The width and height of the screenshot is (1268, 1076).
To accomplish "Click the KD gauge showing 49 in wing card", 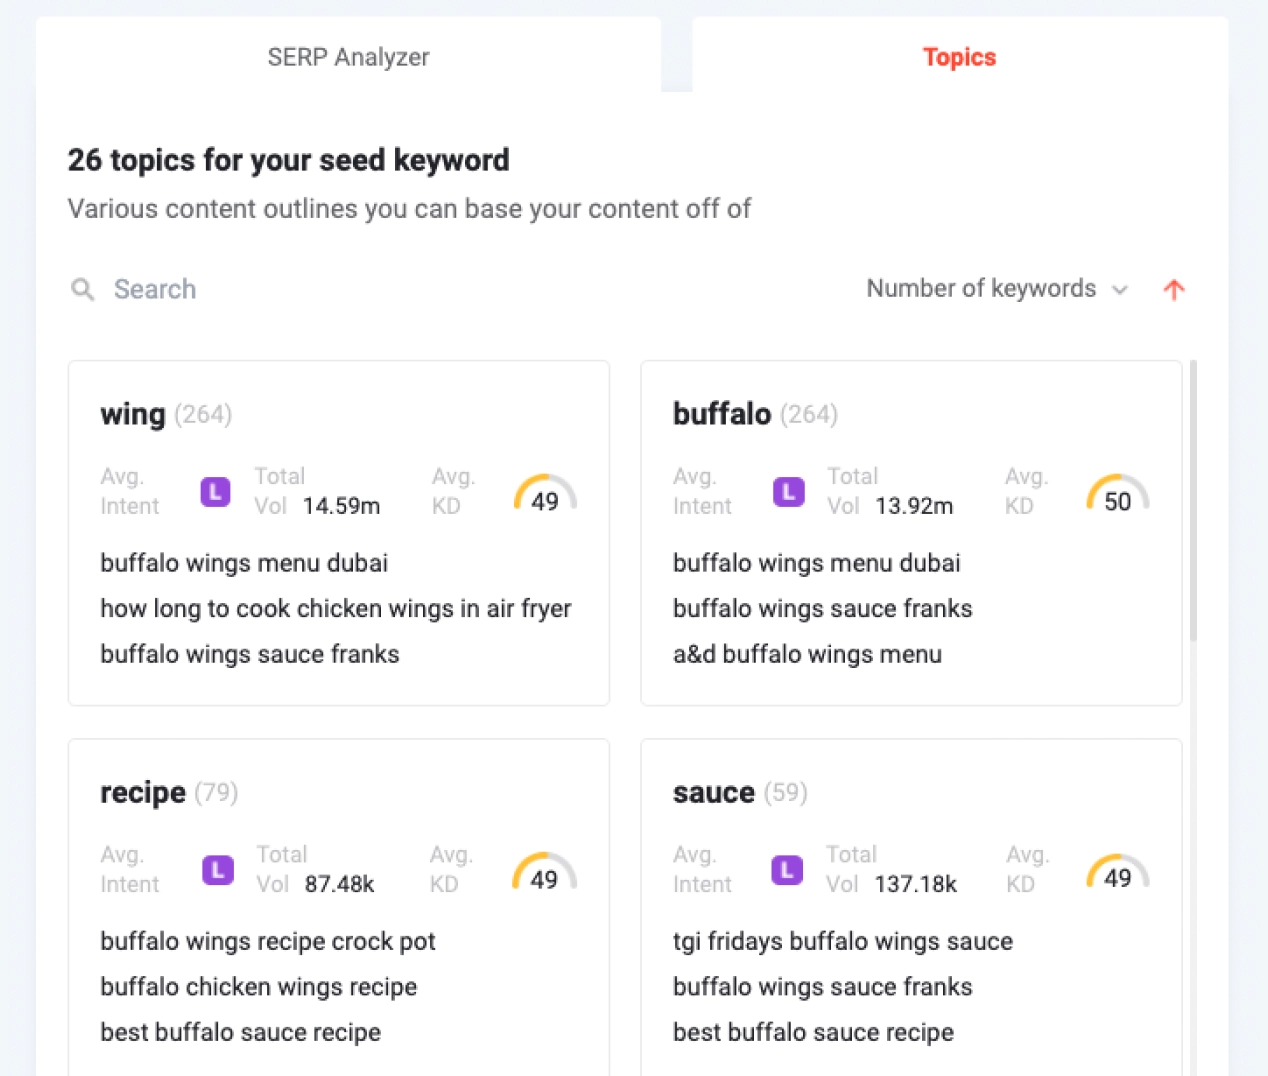I will pyautogui.click(x=545, y=493).
